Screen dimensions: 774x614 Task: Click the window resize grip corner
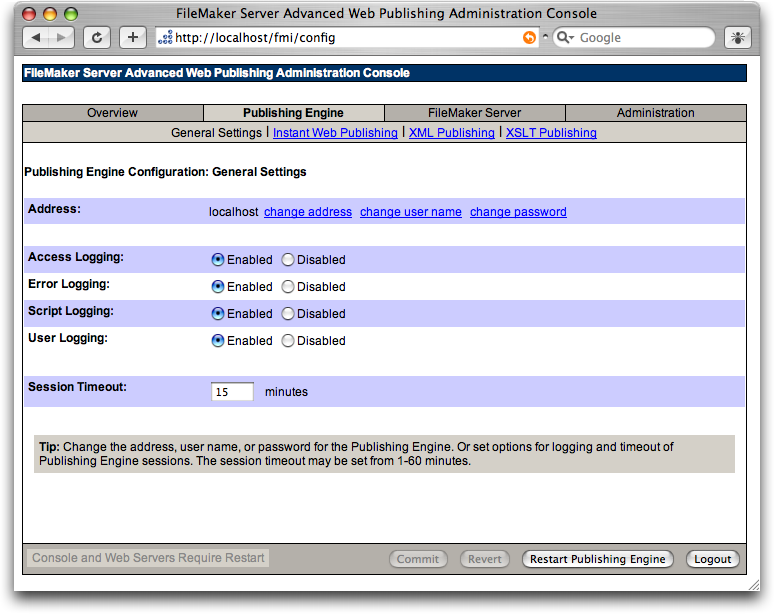754,585
